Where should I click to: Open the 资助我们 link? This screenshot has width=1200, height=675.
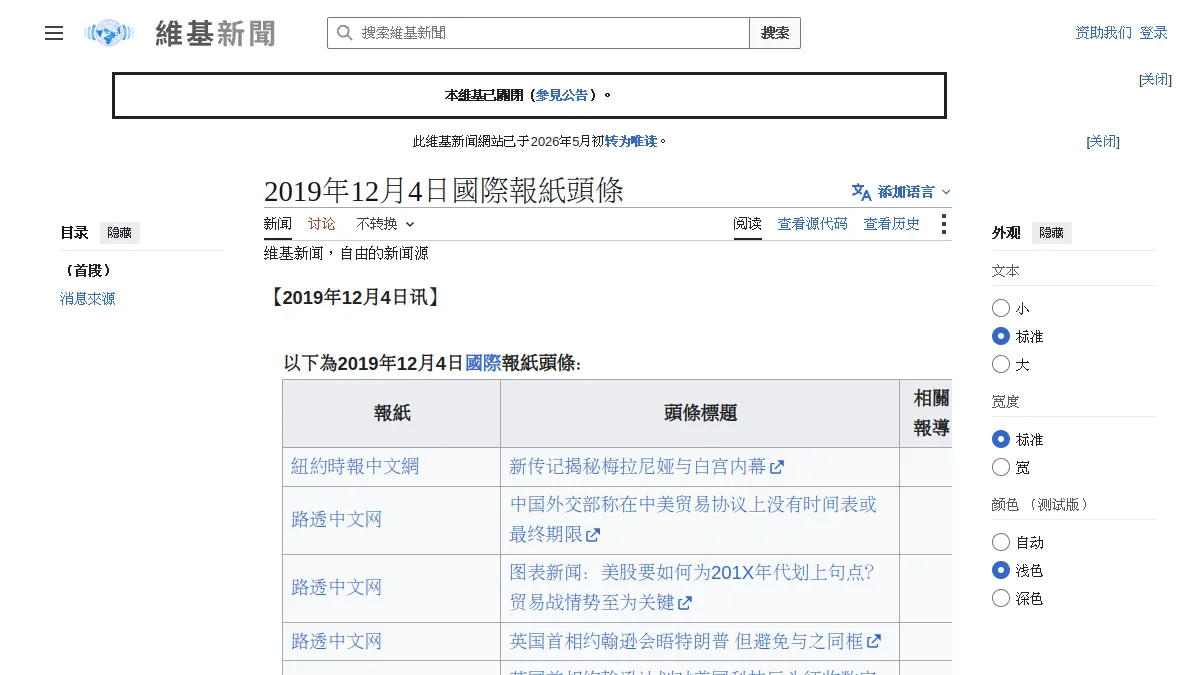click(1104, 33)
